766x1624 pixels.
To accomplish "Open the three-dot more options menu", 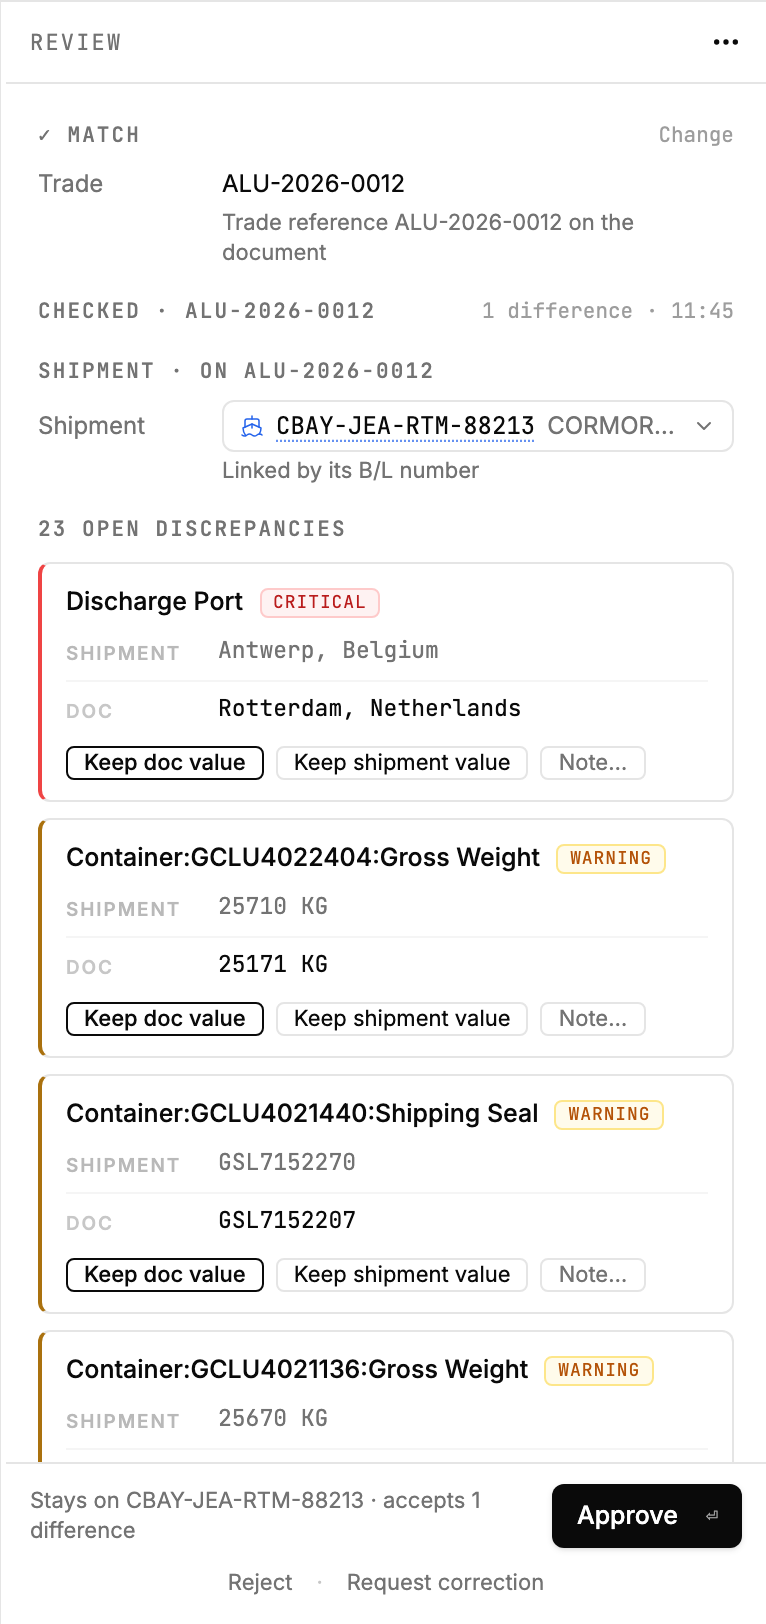I will (726, 42).
